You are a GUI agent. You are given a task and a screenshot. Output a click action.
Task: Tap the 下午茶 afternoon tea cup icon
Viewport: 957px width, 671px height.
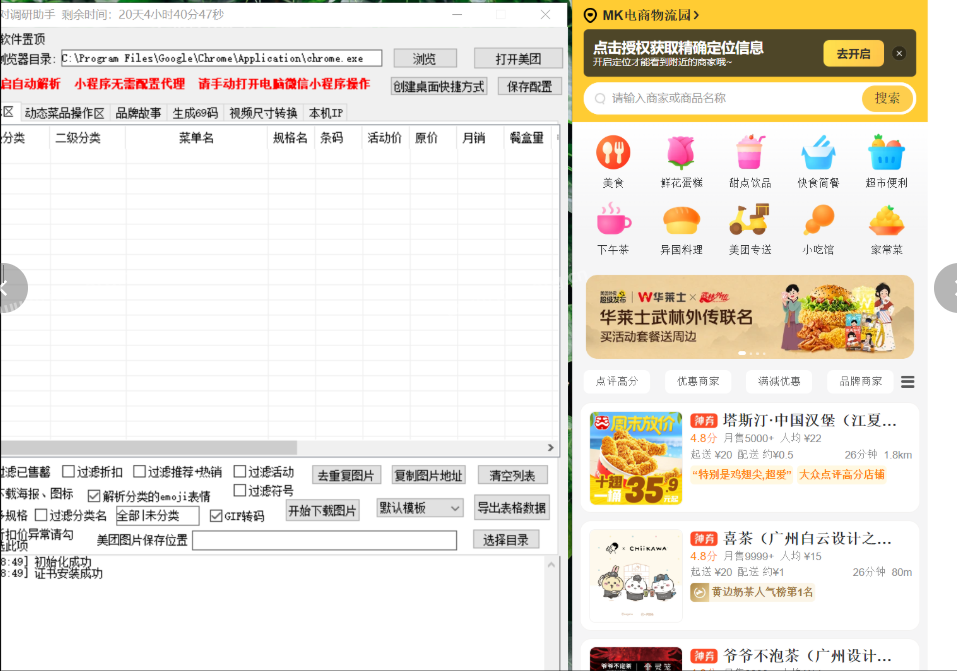(613, 219)
